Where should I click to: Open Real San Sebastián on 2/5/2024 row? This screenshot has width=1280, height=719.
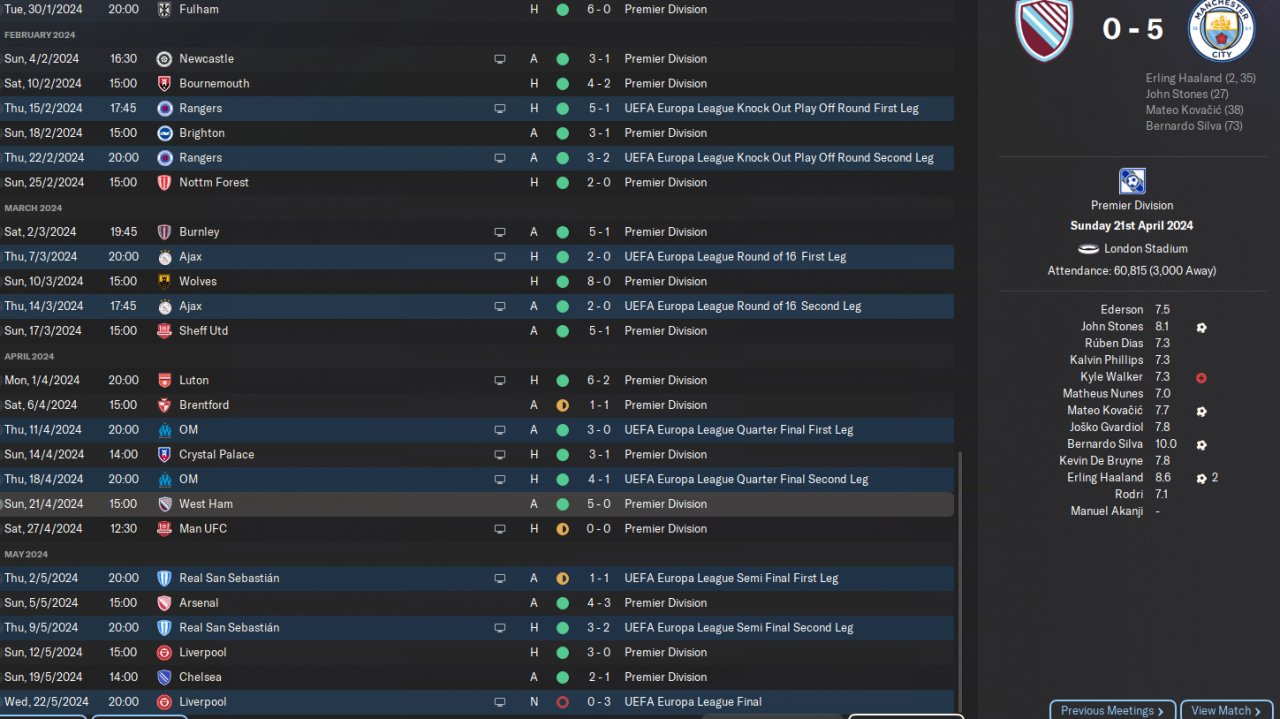(229, 578)
